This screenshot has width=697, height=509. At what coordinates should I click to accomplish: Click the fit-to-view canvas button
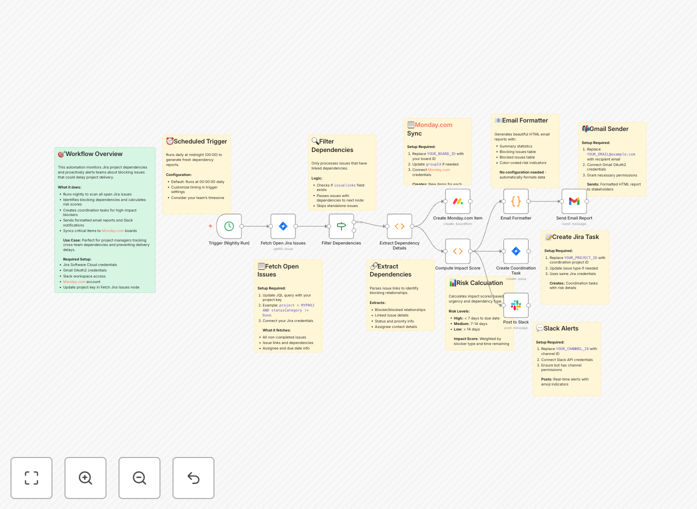coord(32,478)
